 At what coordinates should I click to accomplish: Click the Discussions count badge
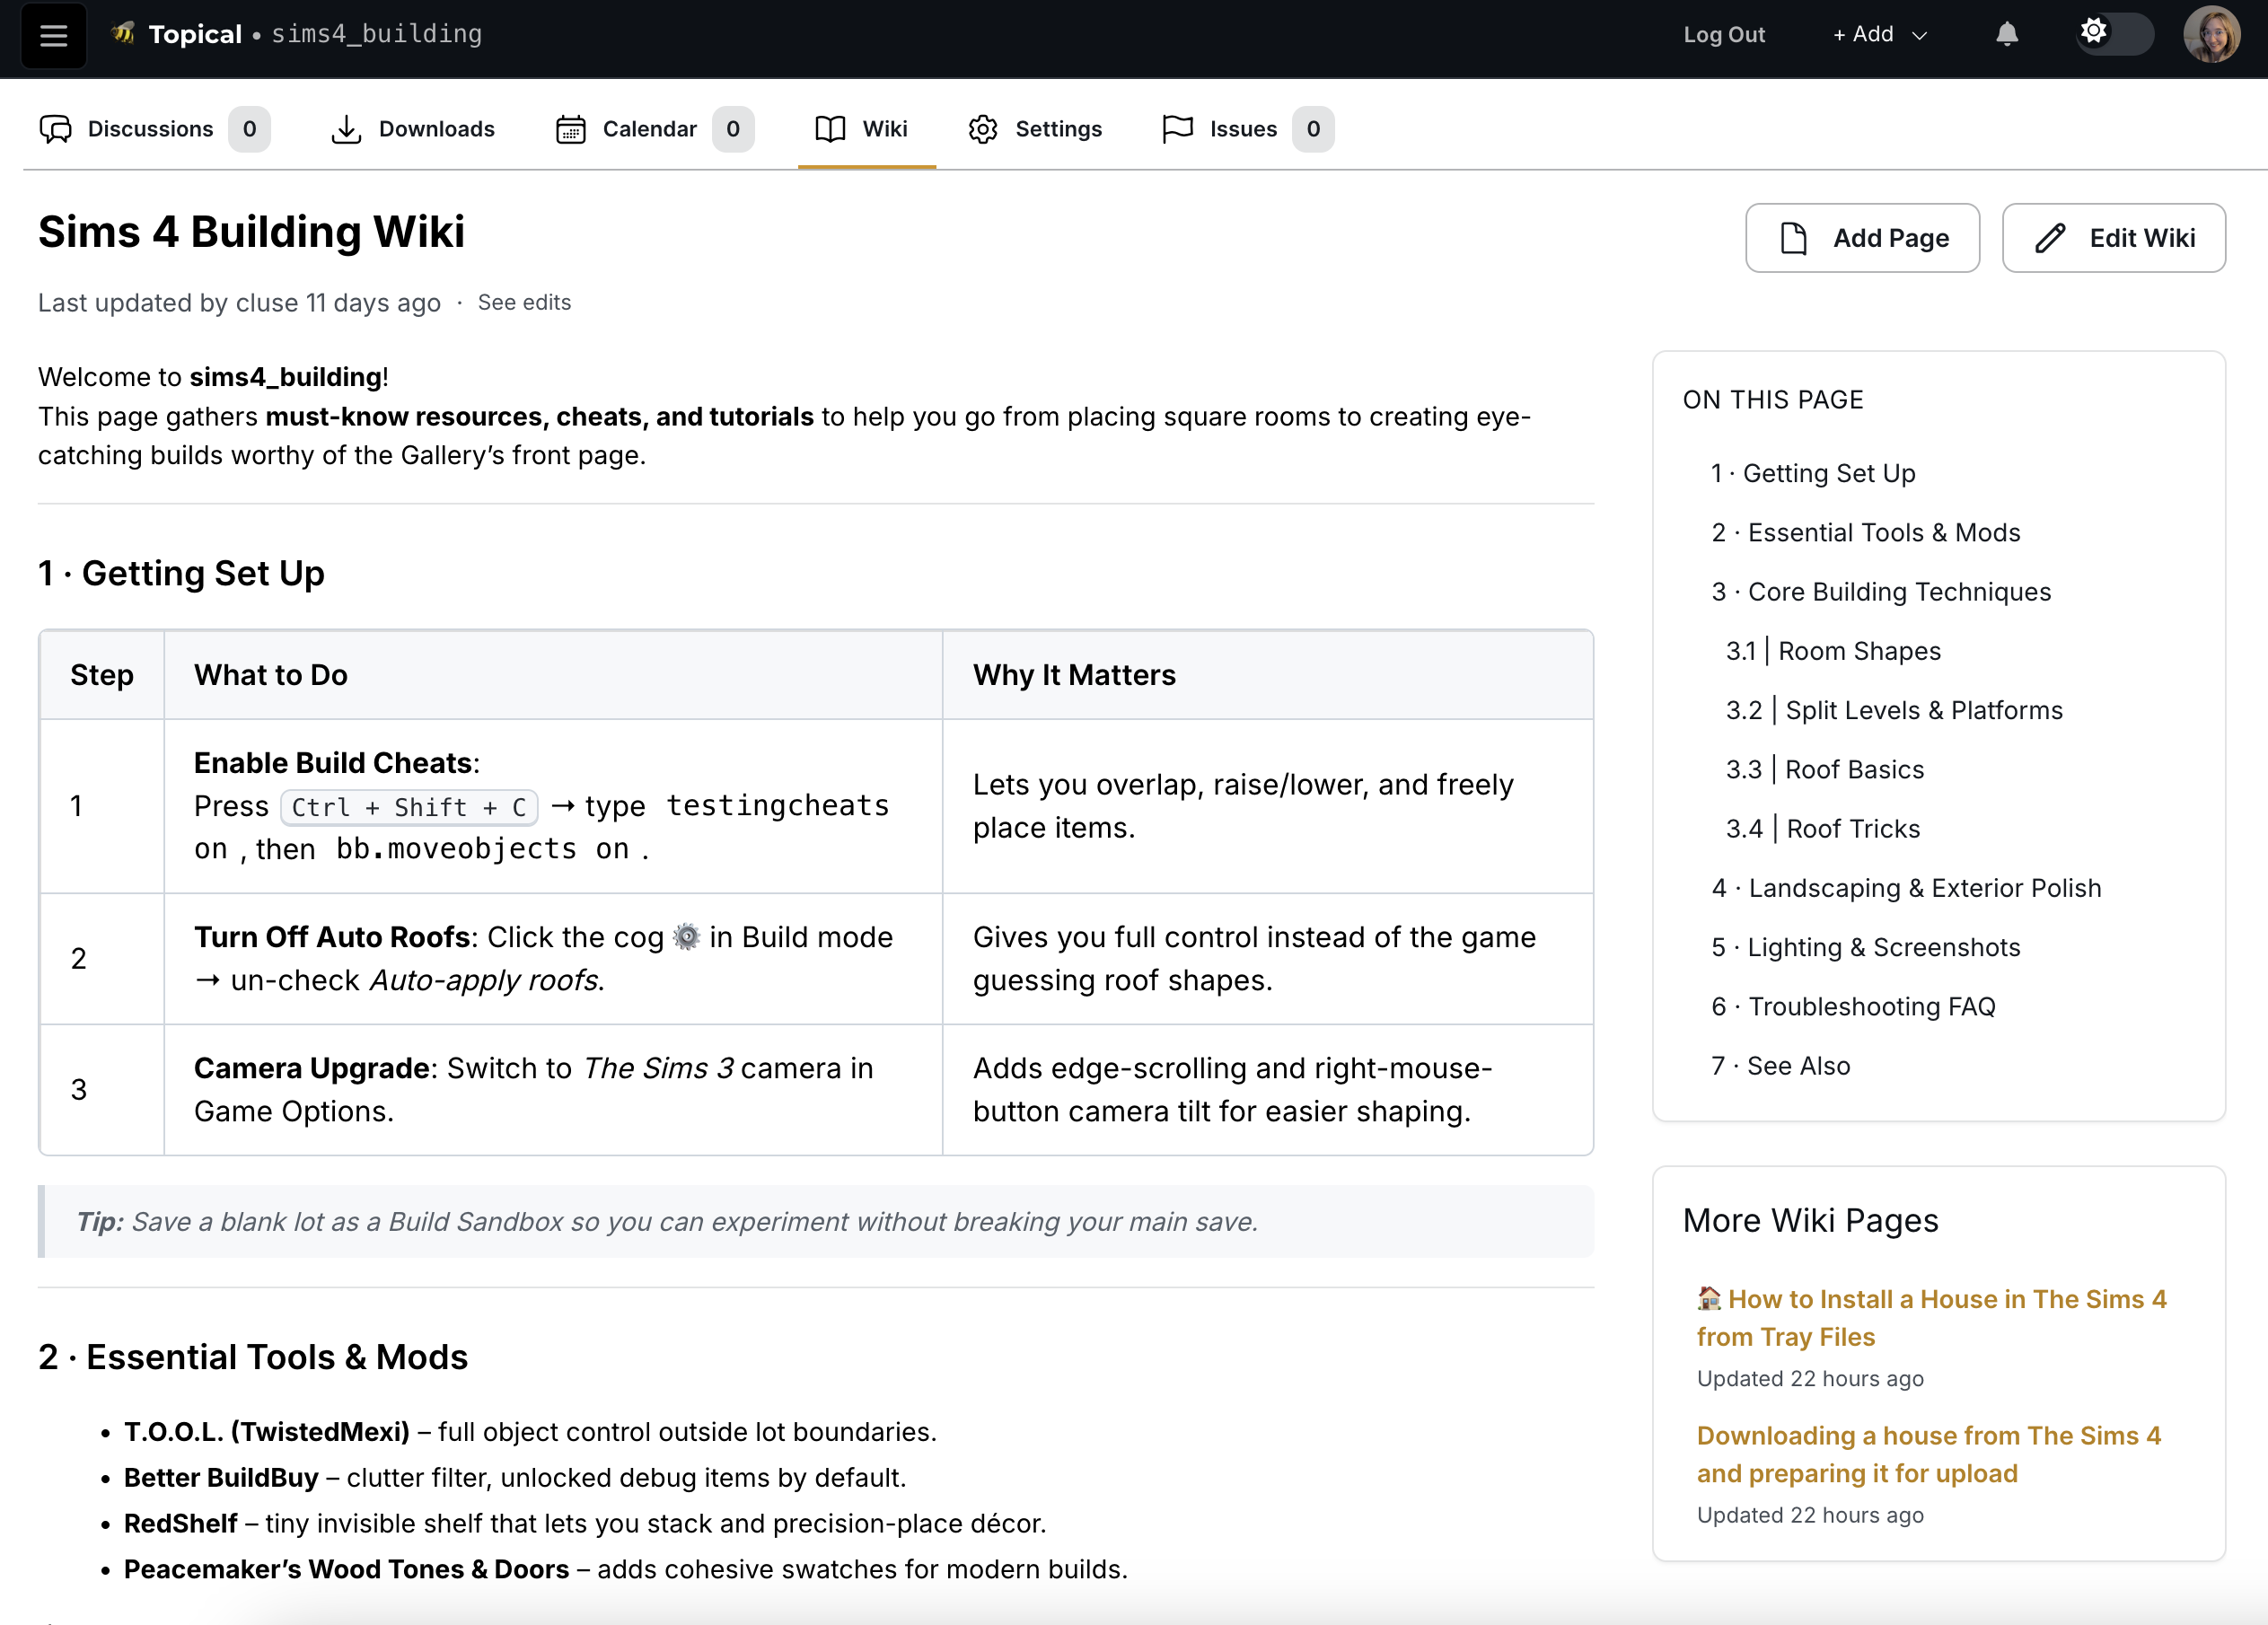[x=249, y=129]
